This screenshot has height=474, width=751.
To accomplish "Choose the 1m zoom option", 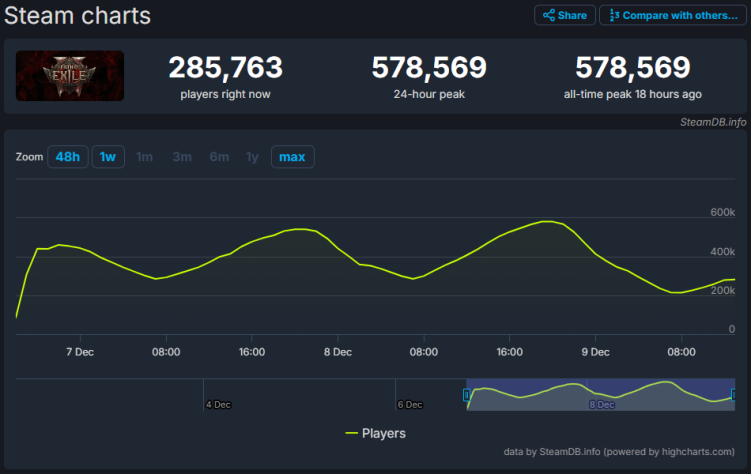I will pos(145,157).
